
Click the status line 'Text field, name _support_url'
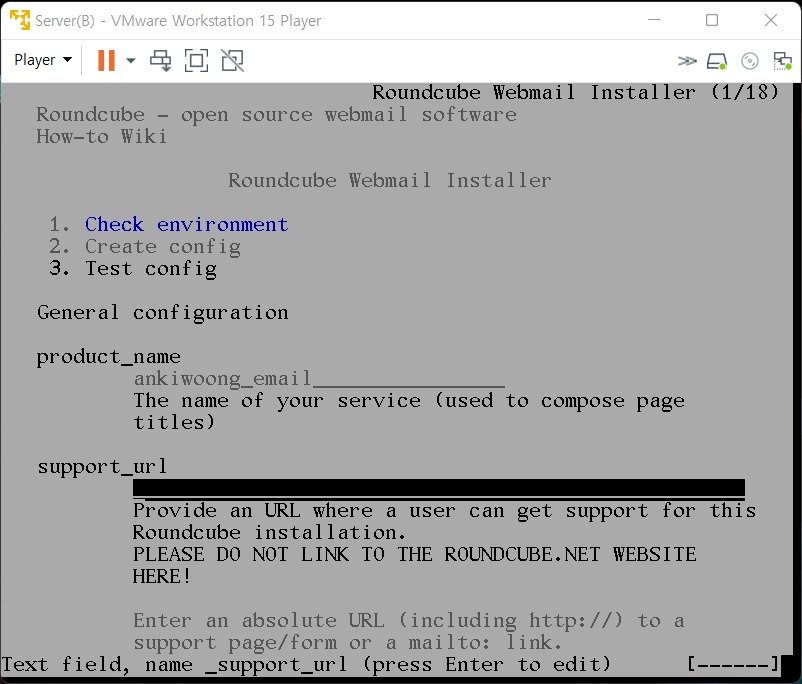(306, 664)
